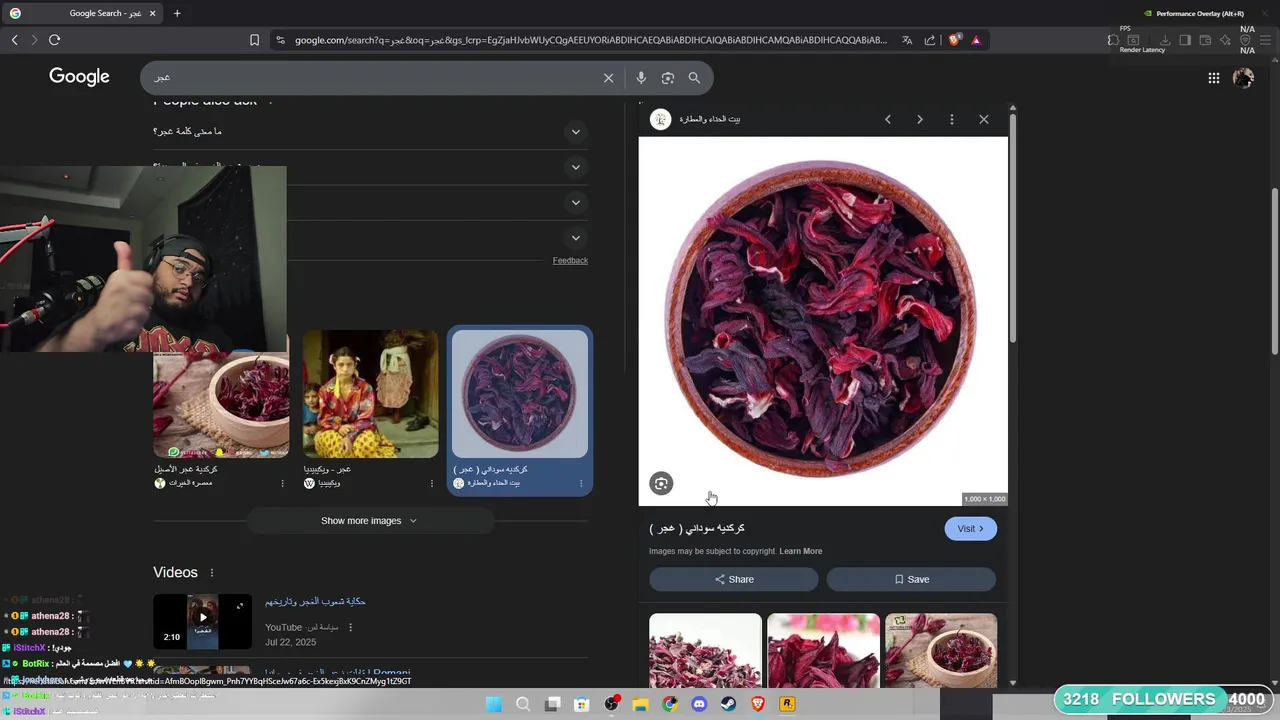This screenshot has width=1280, height=720.
Task: Open three-dot menu under كركدية عجر الأصيل image
Action: 282,484
